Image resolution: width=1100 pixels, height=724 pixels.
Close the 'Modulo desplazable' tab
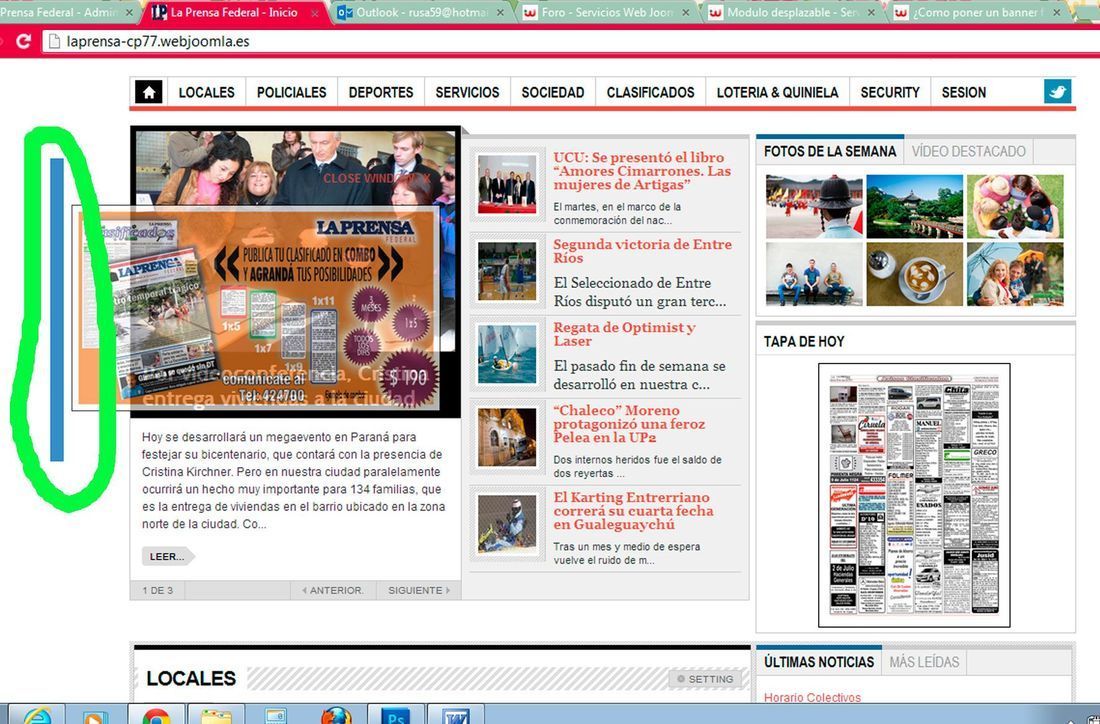click(x=871, y=13)
